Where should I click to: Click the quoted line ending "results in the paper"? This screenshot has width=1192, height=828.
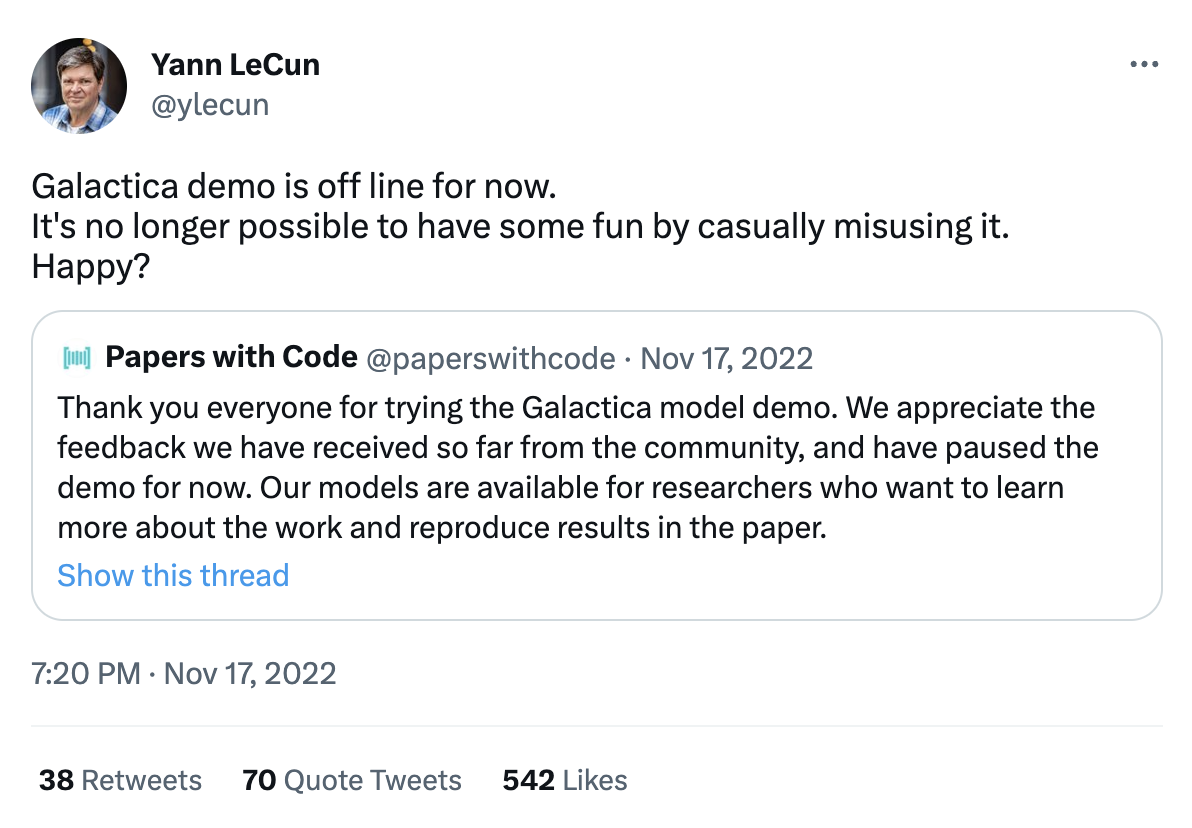coord(442,528)
